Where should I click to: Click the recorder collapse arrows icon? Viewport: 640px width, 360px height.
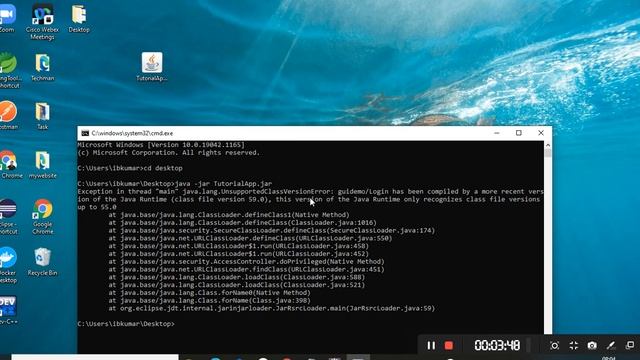[x=573, y=345]
